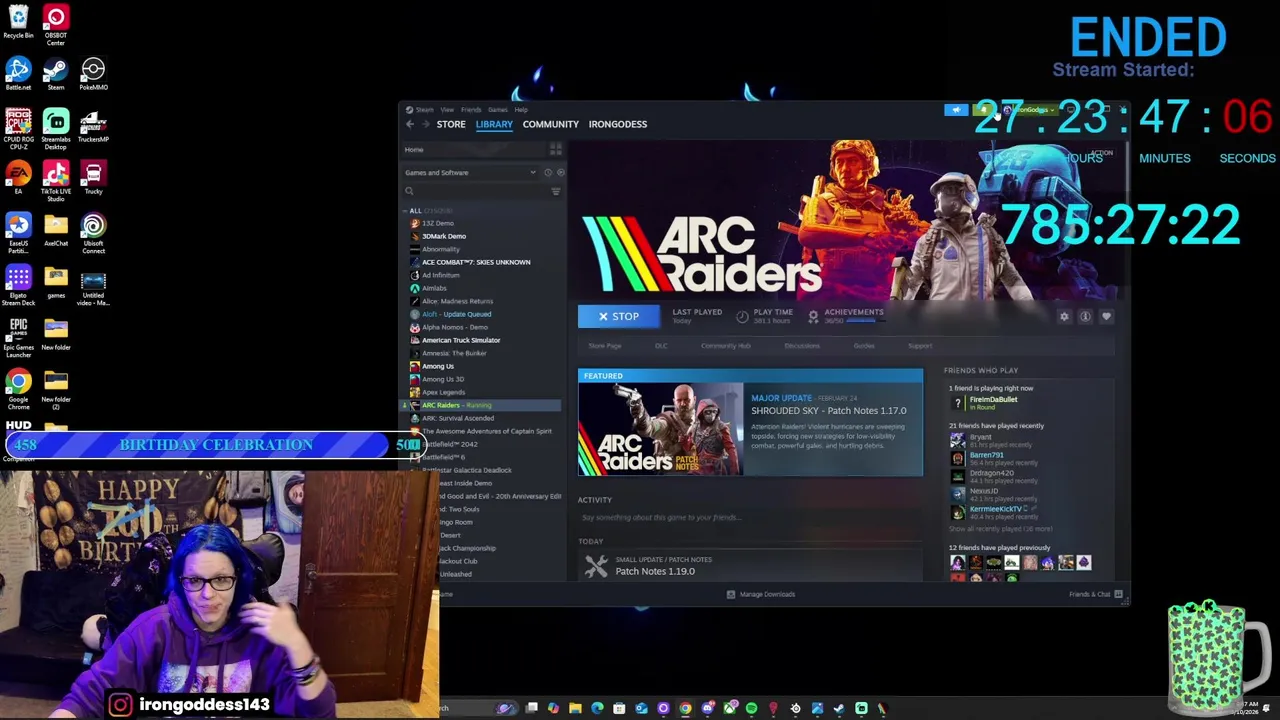Switch the library to grid collections view

pos(556,149)
